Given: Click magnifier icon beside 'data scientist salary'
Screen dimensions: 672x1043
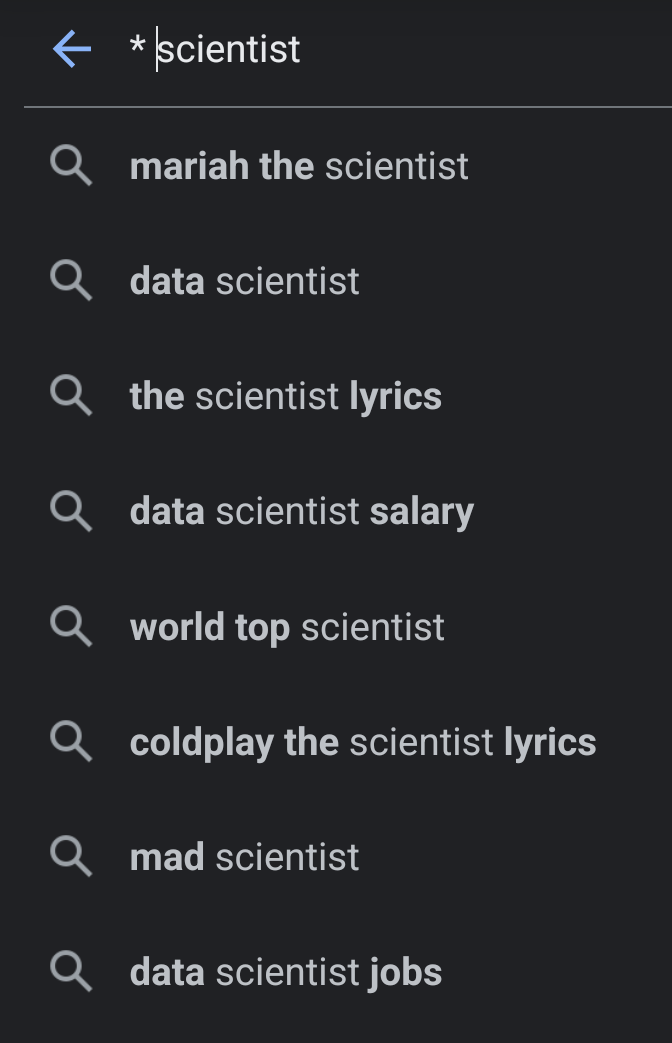Looking at the screenshot, I should tap(71, 512).
